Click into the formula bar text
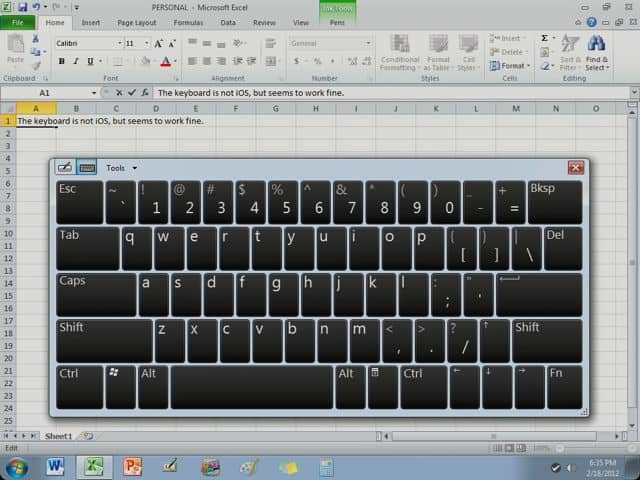This screenshot has height=480, width=640. (391, 93)
